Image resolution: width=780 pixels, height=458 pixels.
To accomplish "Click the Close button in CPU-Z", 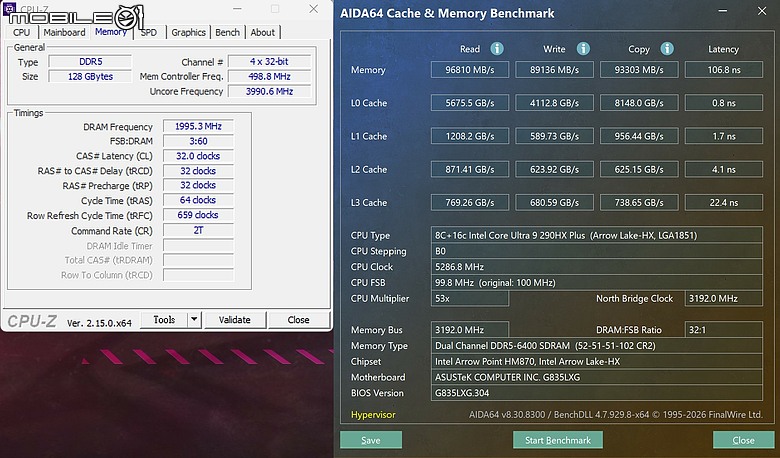I will [298, 320].
